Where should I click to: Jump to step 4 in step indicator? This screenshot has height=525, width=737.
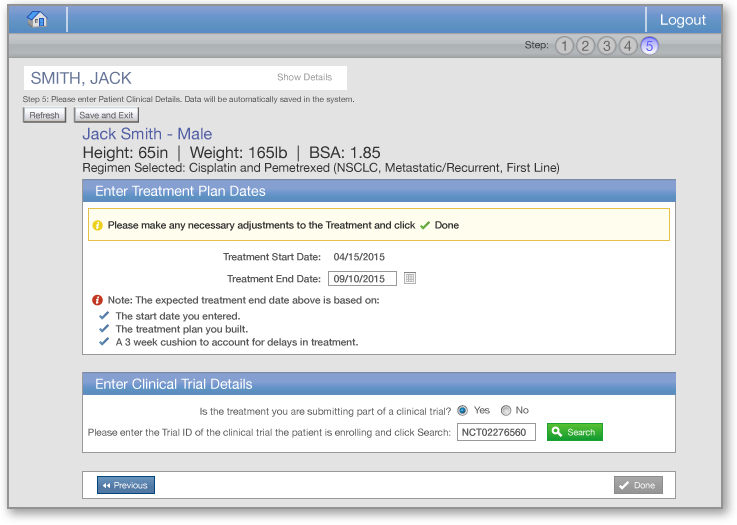point(628,46)
